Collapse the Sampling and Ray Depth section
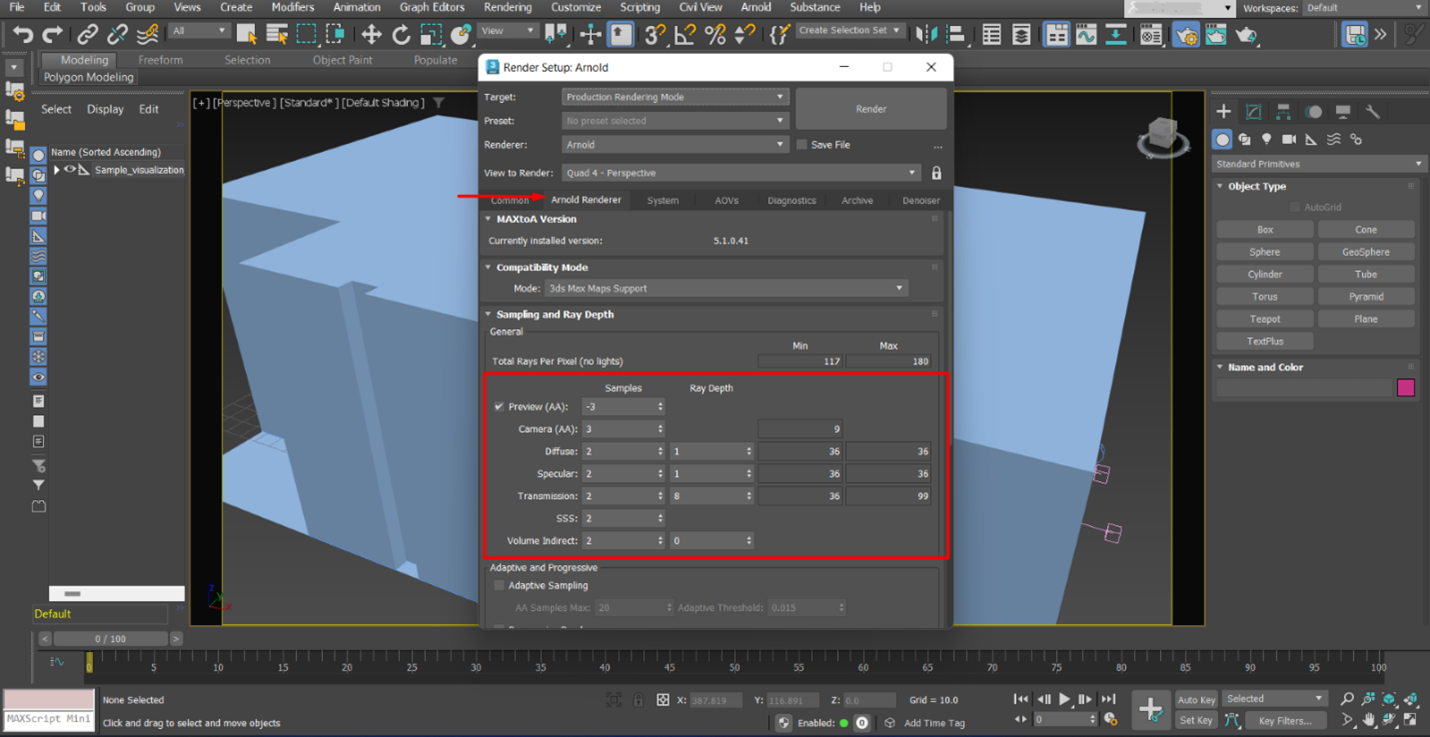1430x737 pixels. coord(489,314)
